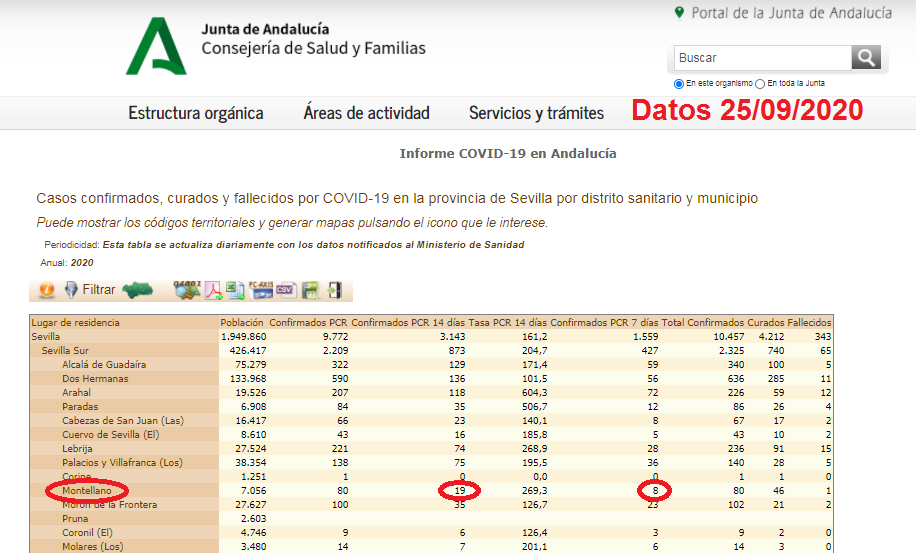Open Estructura orgánica menu
Screen dimensions: 916x553
point(196,113)
